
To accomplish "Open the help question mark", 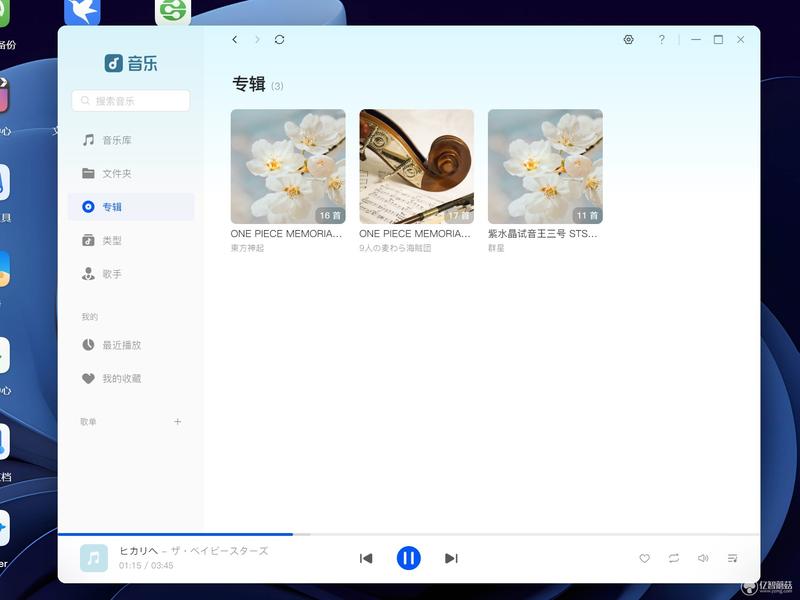I will [661, 39].
